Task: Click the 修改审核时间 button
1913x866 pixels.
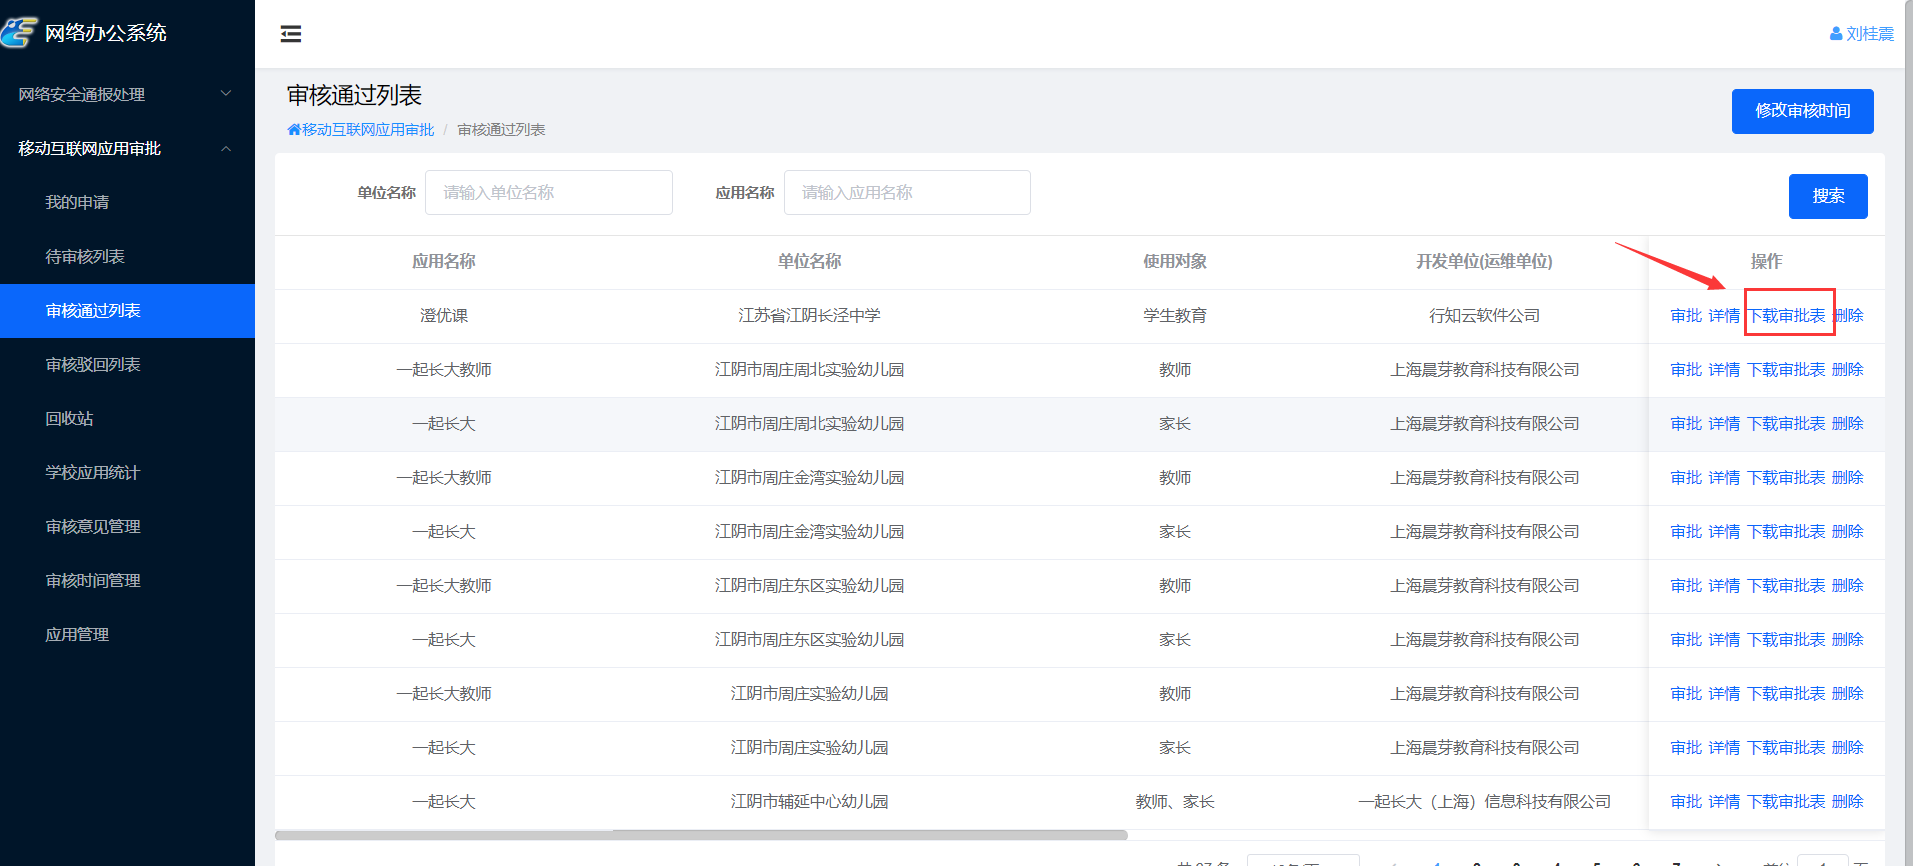Action: click(1802, 111)
